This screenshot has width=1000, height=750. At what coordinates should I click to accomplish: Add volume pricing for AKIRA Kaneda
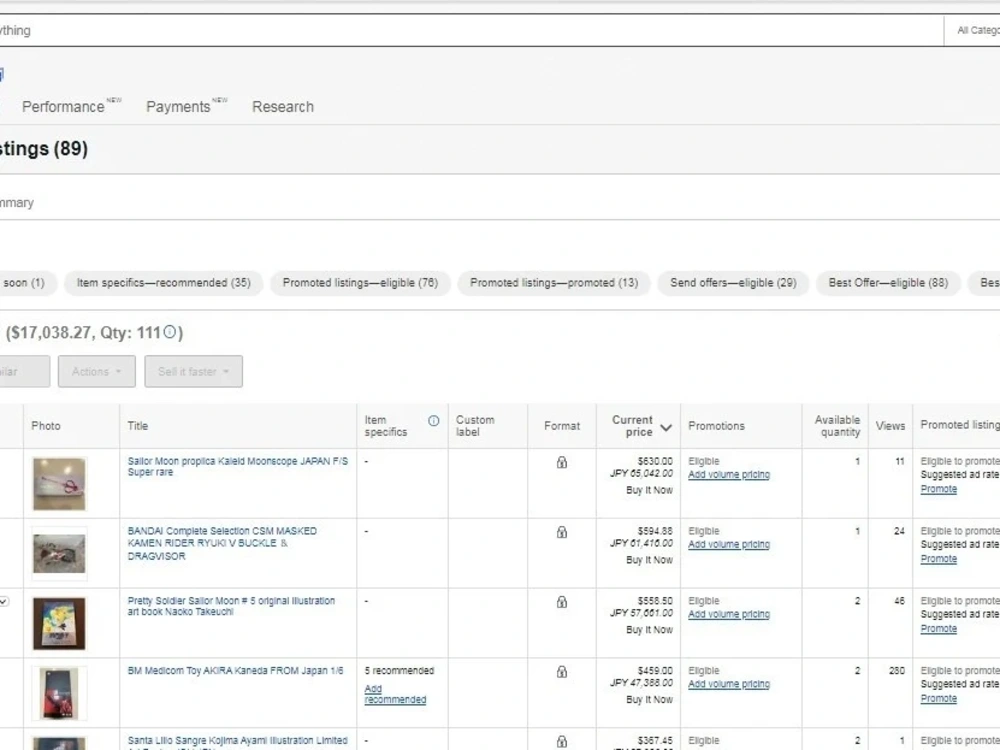tap(728, 684)
